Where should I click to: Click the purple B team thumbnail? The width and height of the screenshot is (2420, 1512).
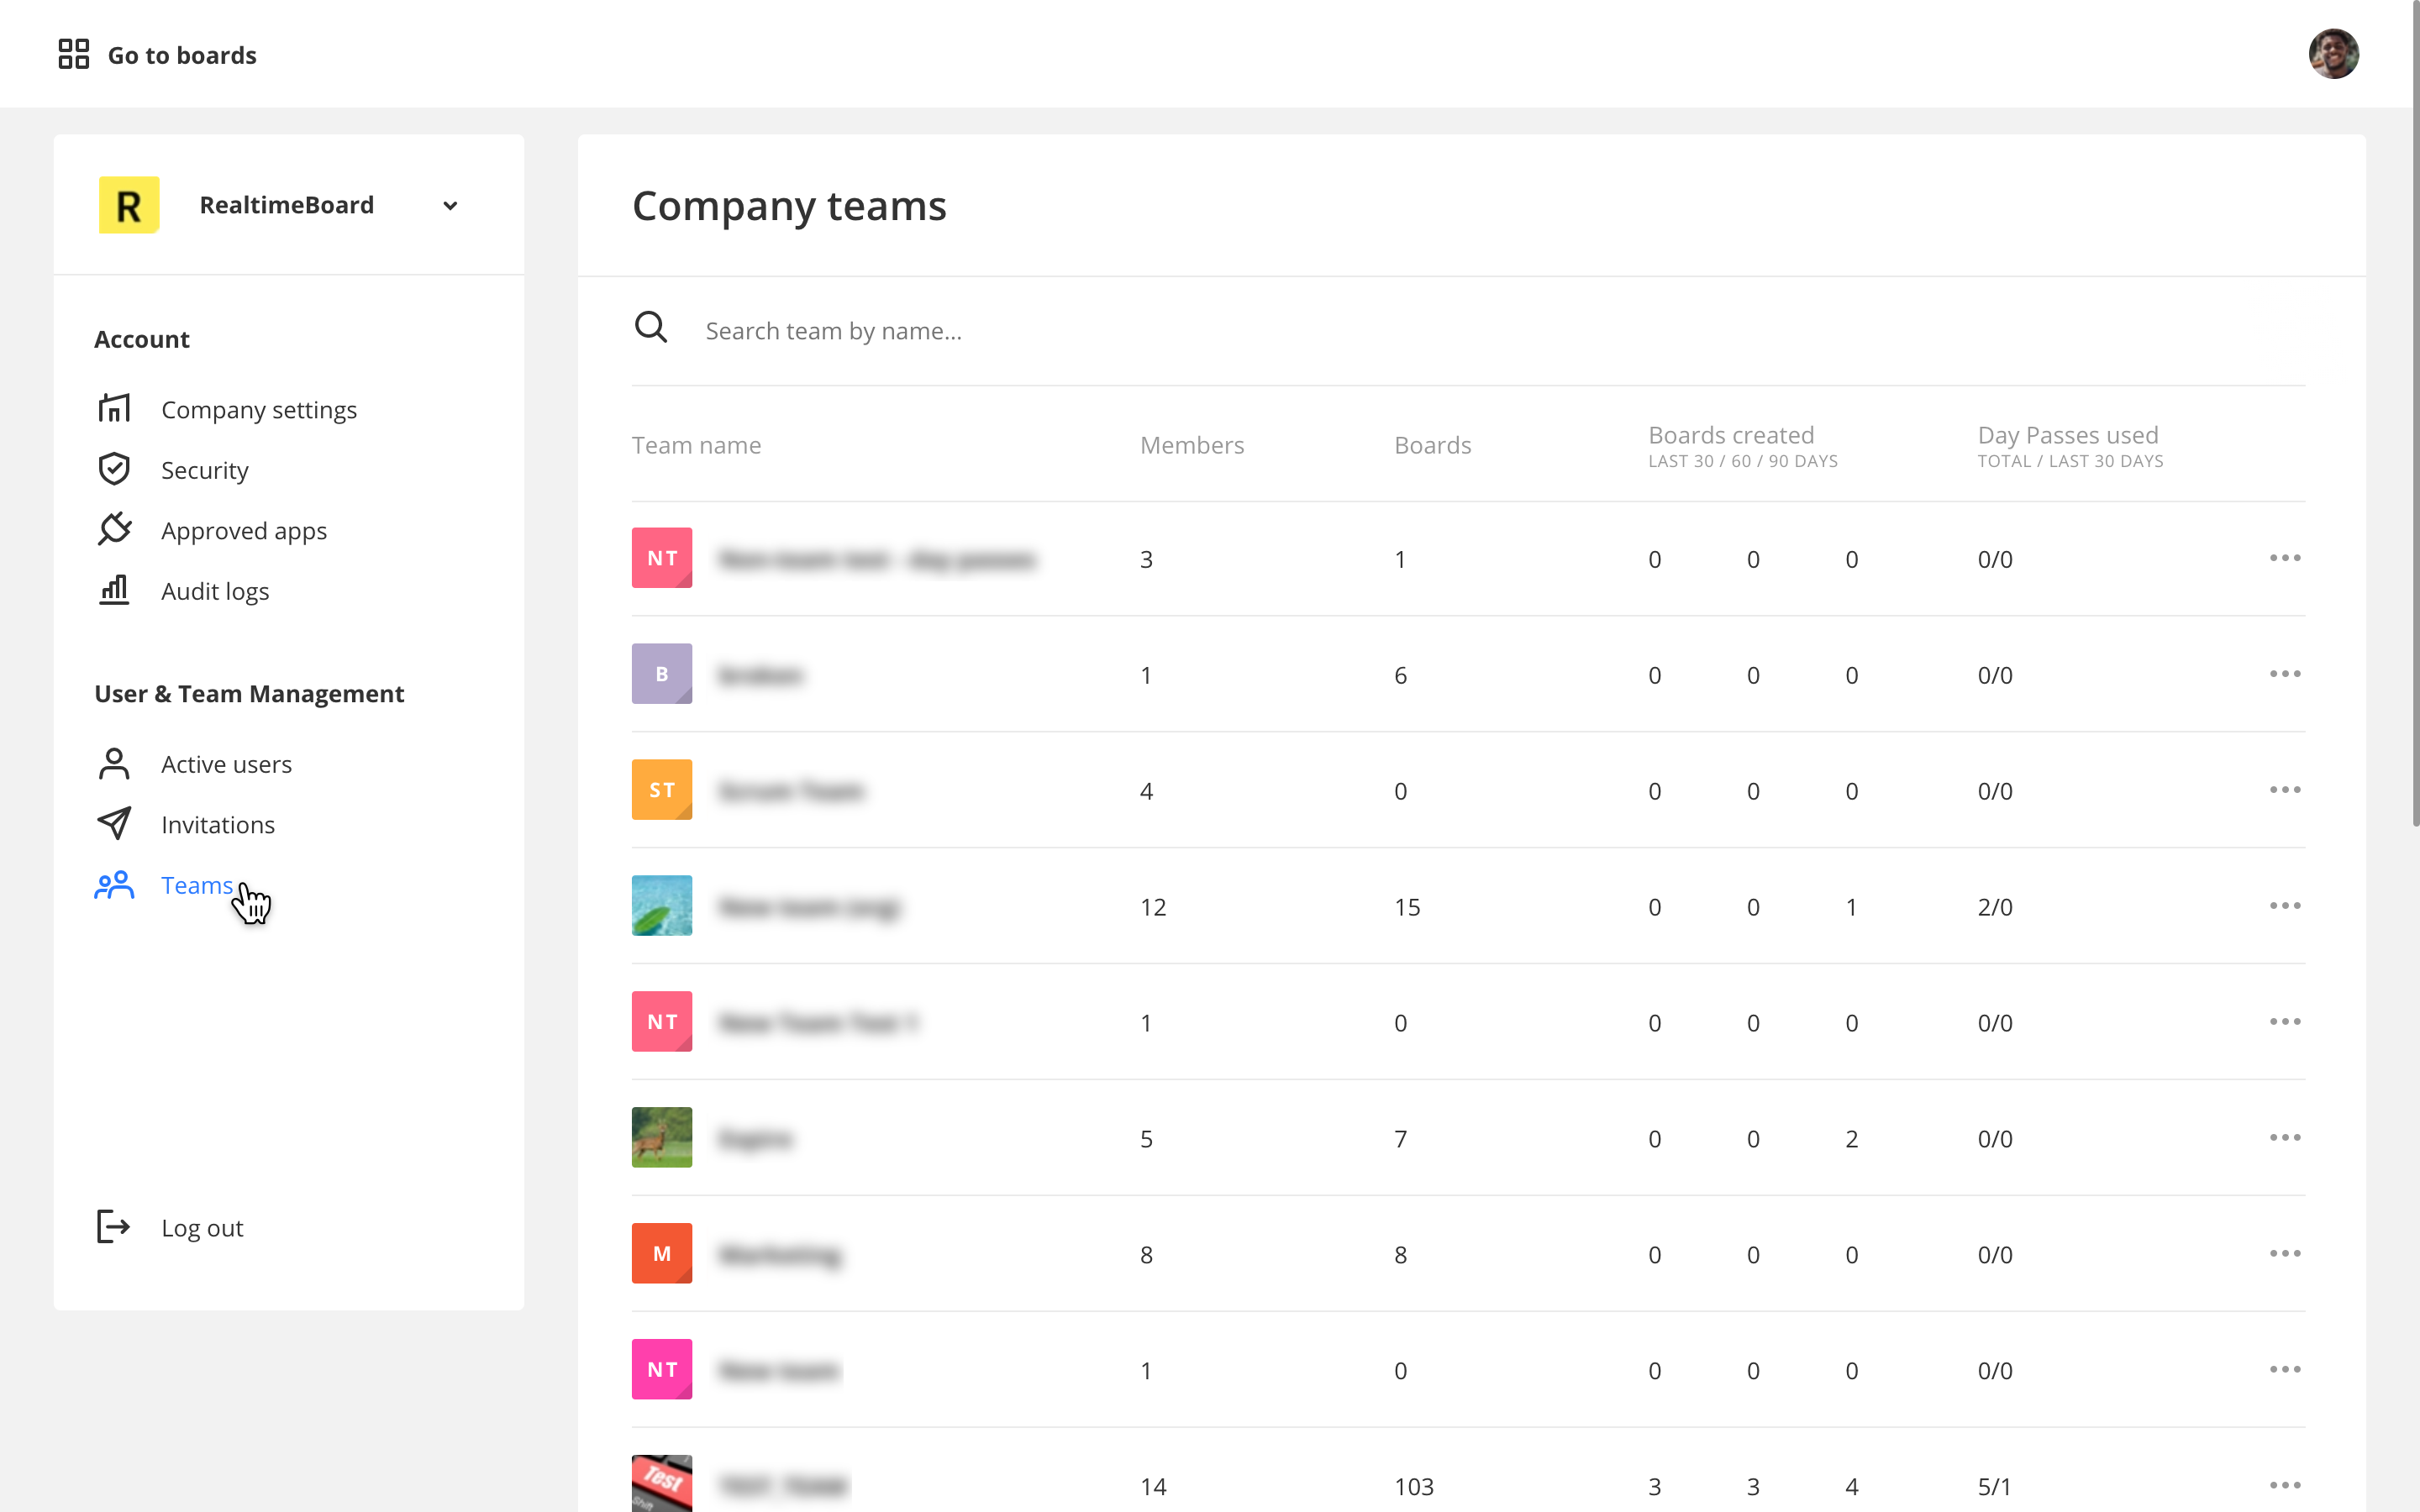tap(661, 674)
